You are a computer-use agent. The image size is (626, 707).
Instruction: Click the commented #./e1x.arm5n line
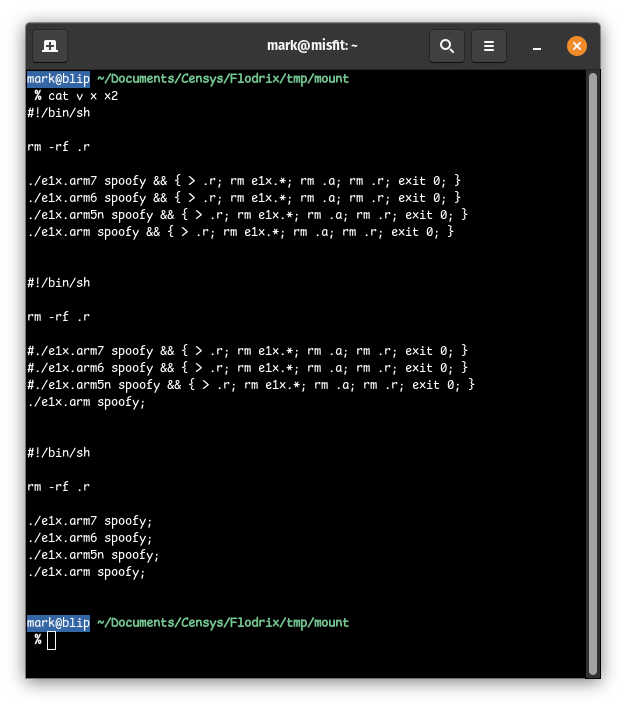click(251, 384)
